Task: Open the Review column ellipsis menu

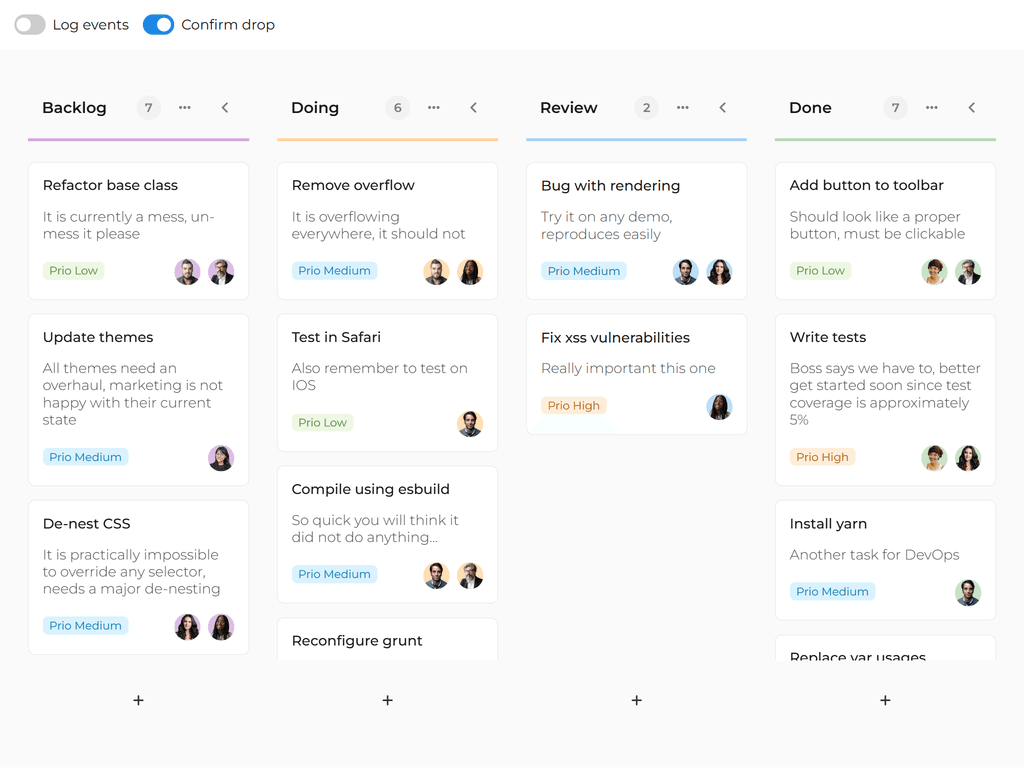Action: pos(683,108)
